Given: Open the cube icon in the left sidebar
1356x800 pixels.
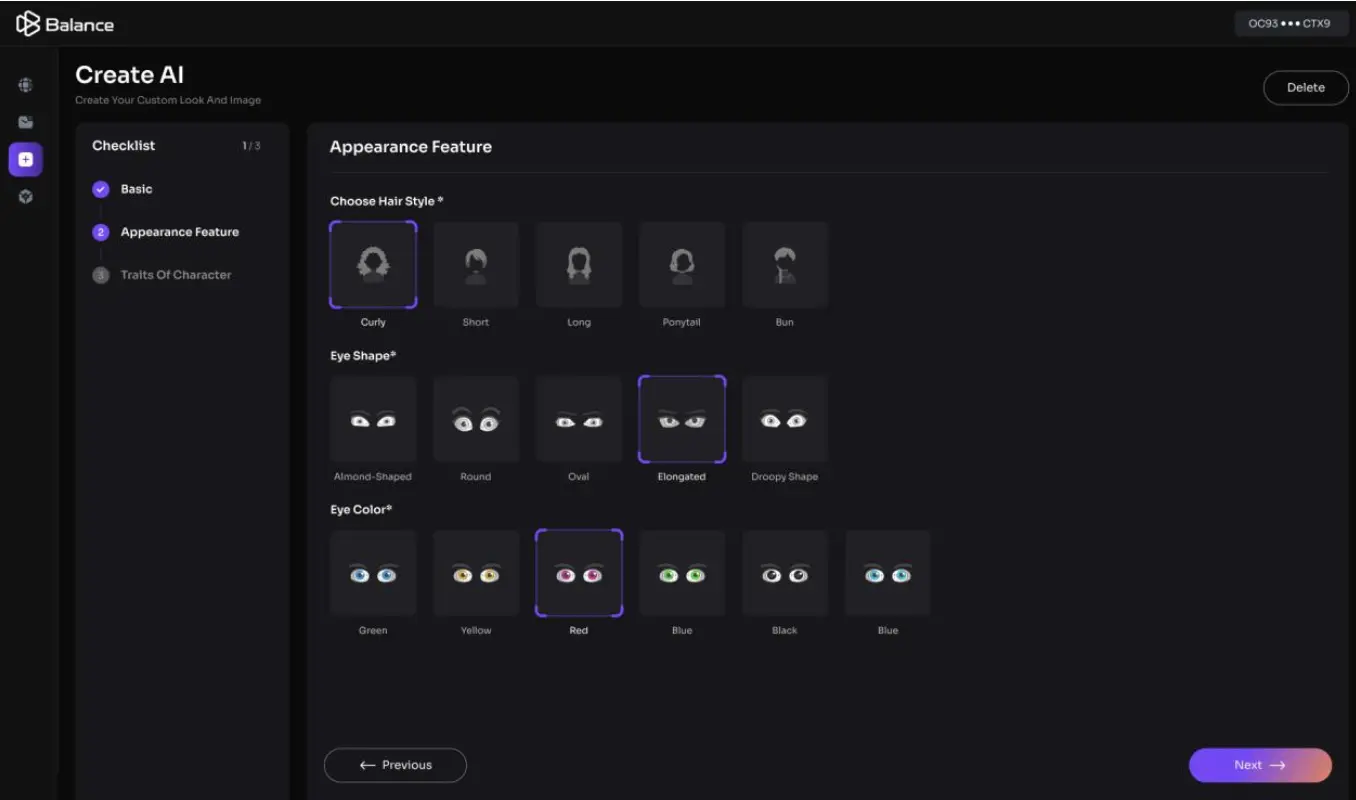Looking at the screenshot, I should (x=26, y=197).
